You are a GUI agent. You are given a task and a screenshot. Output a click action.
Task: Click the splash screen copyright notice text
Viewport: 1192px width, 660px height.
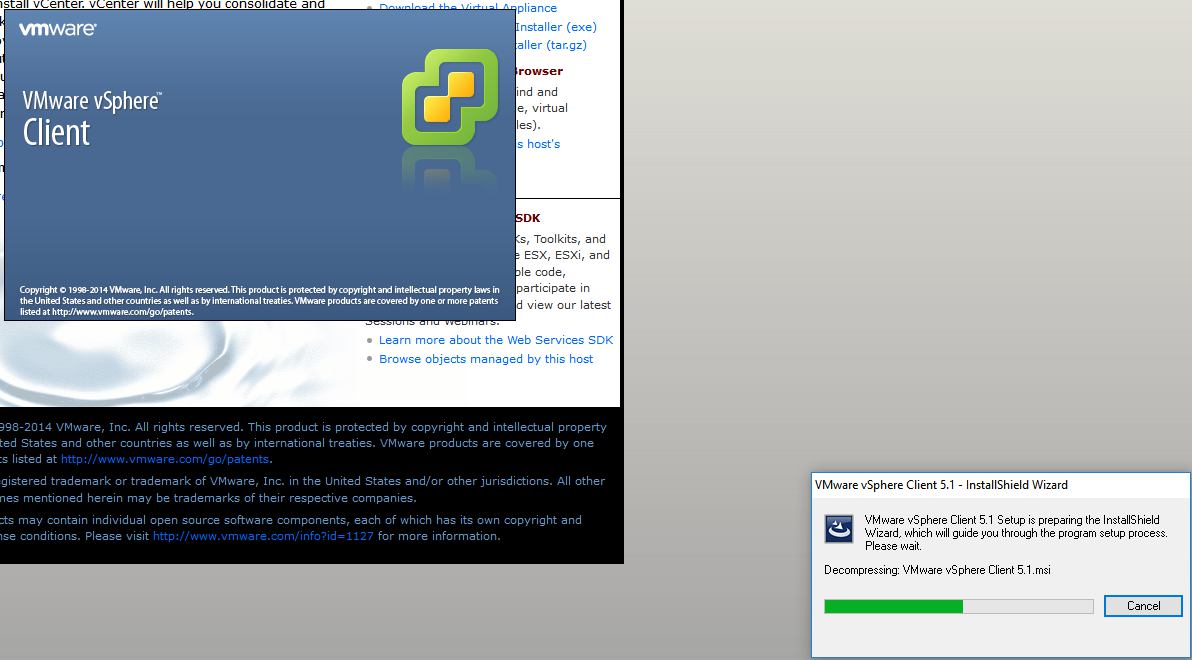(259, 300)
